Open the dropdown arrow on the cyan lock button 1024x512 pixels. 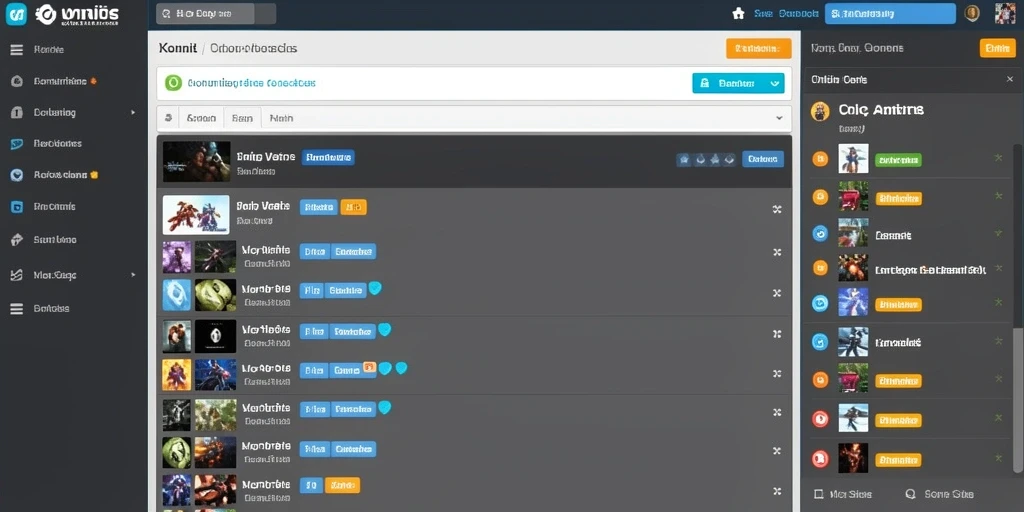coord(775,84)
